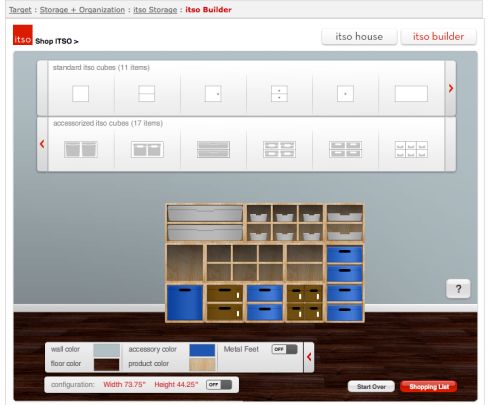The height and width of the screenshot is (405, 490).
Task: Select the two-drawer cube icon
Action: (x=279, y=94)
